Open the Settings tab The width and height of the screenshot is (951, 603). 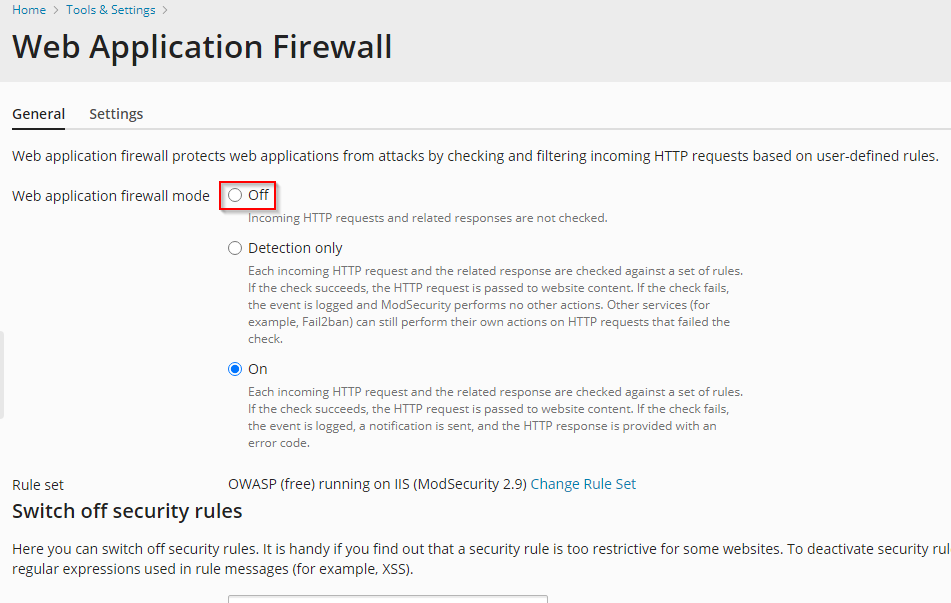coord(116,114)
